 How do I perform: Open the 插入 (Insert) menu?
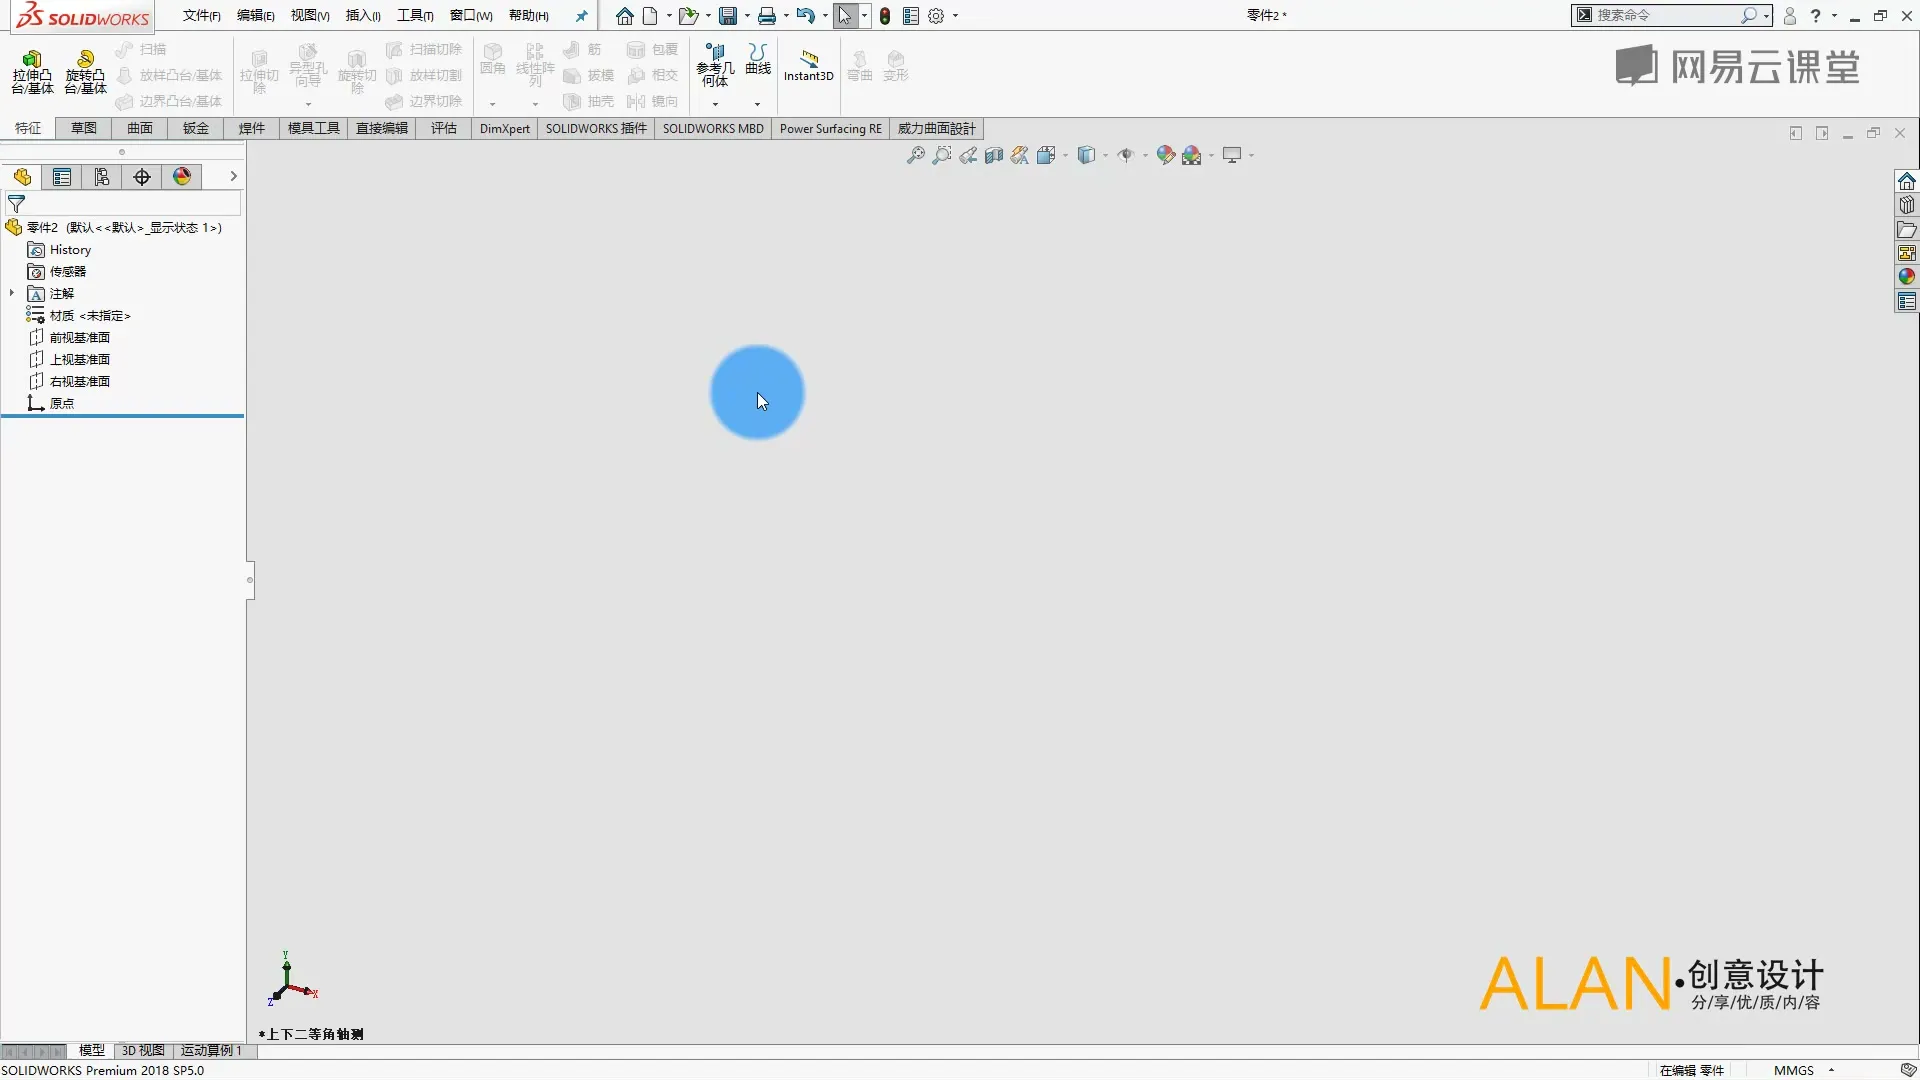(x=362, y=15)
